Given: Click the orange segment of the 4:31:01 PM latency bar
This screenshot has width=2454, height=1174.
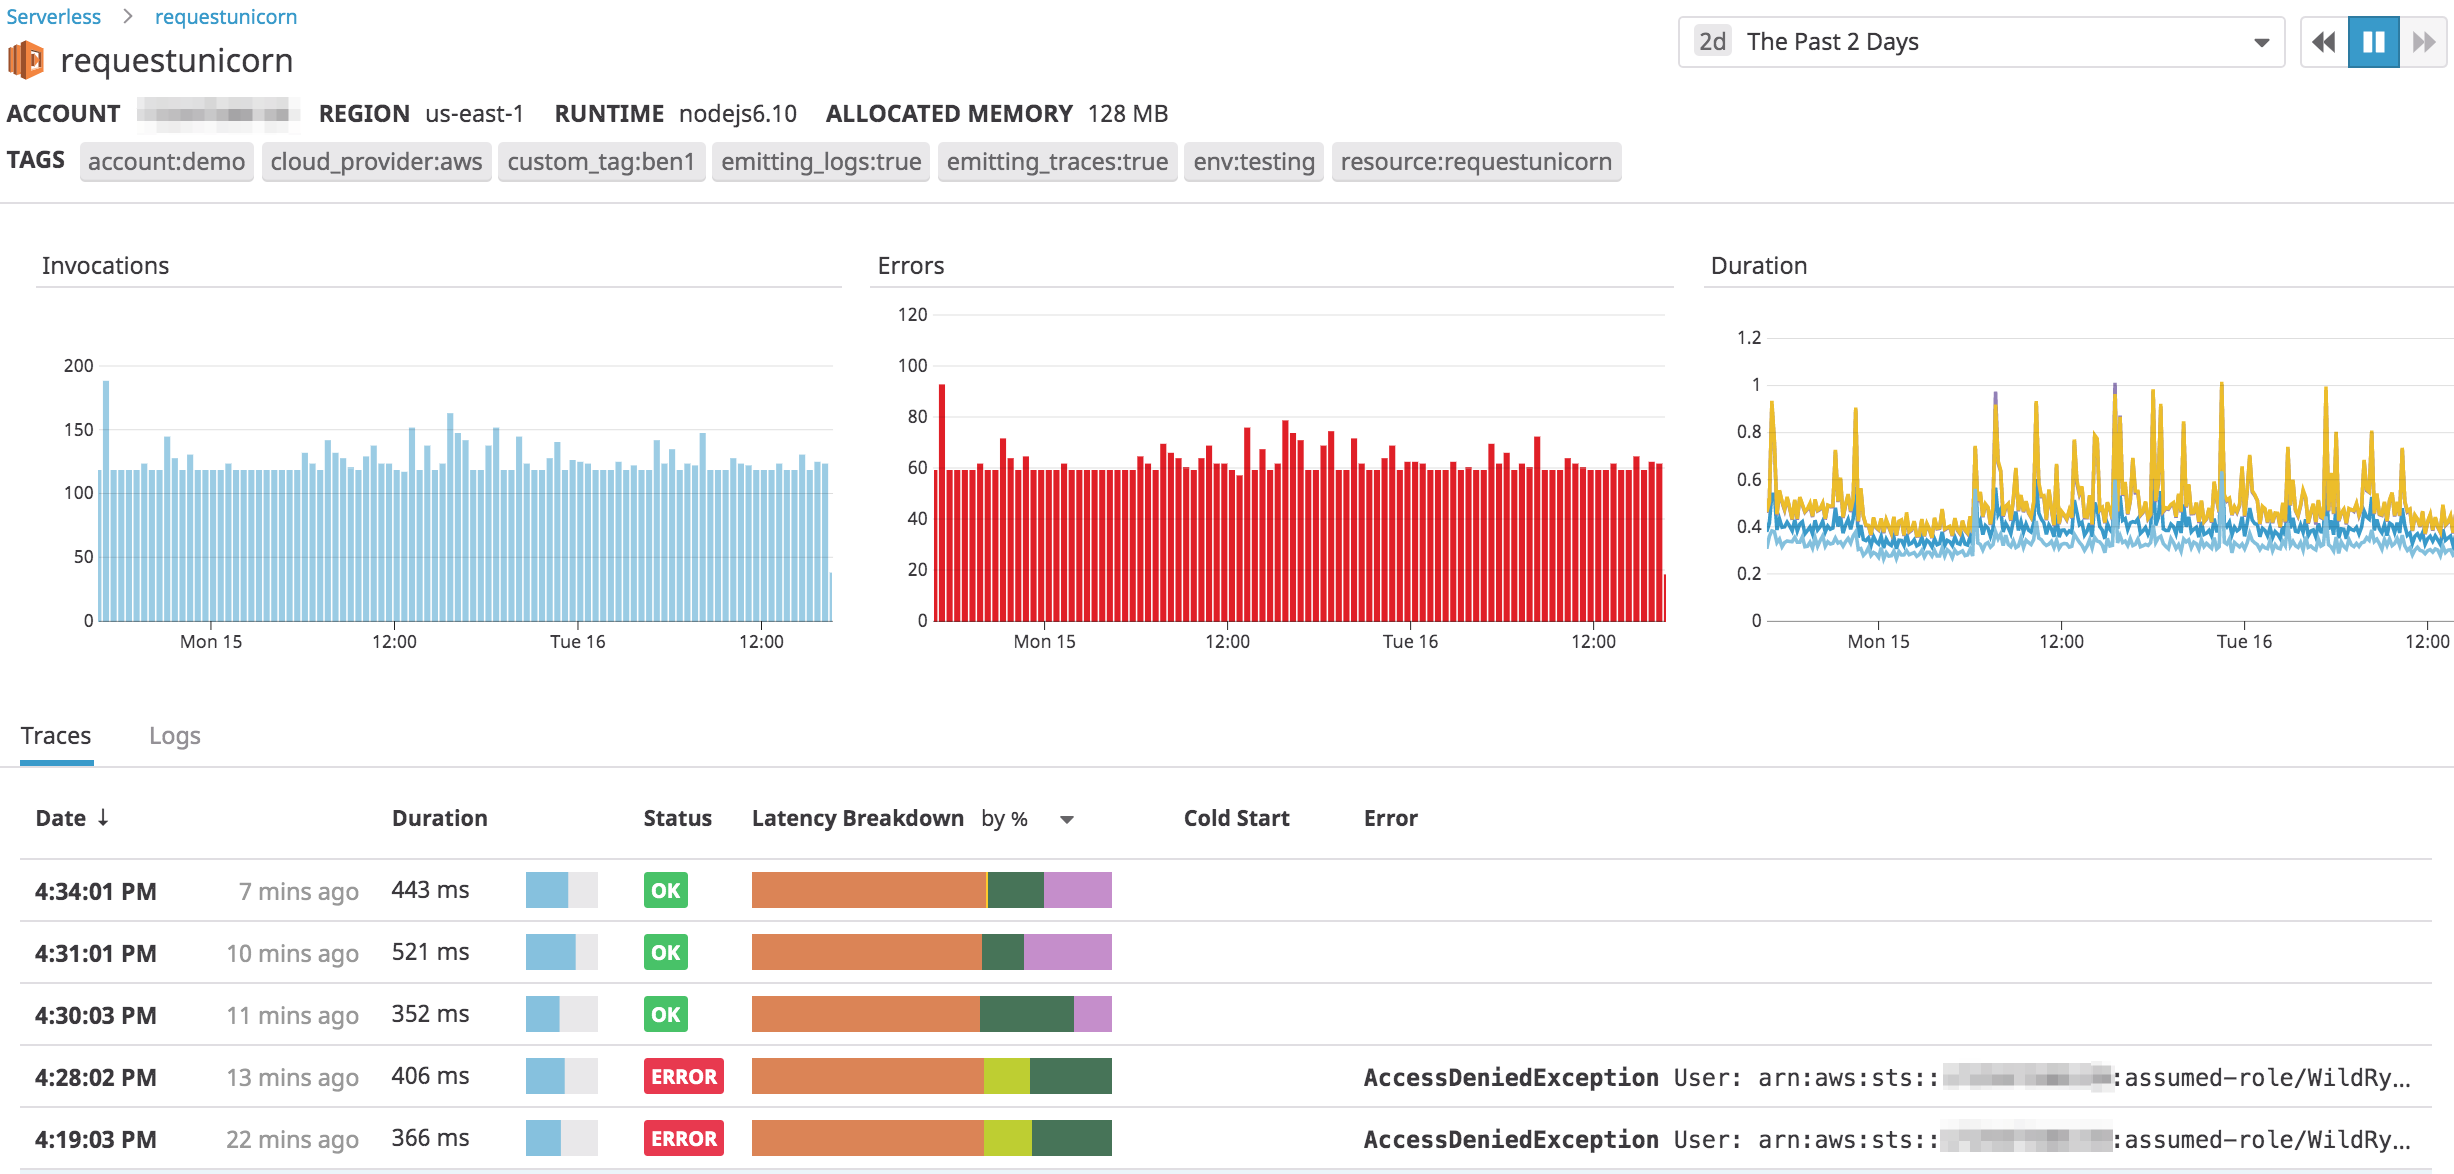Looking at the screenshot, I should coord(865,952).
